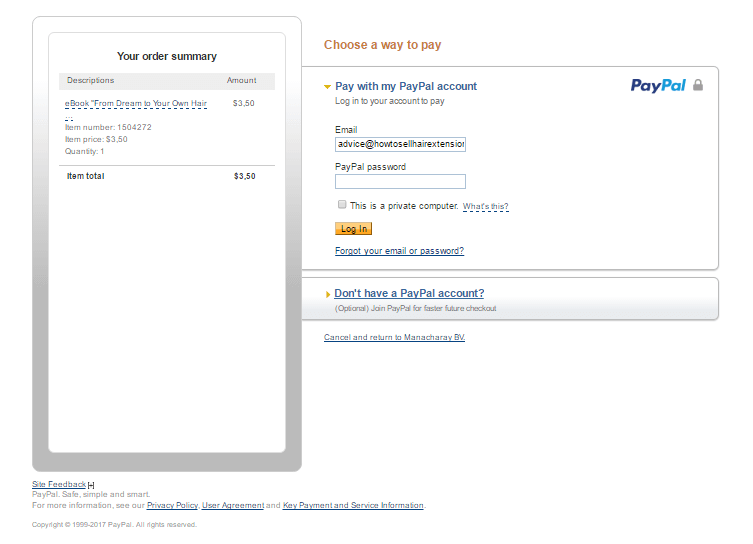
Task: Open the Site Feedback link
Action: pyautogui.click(x=59, y=484)
